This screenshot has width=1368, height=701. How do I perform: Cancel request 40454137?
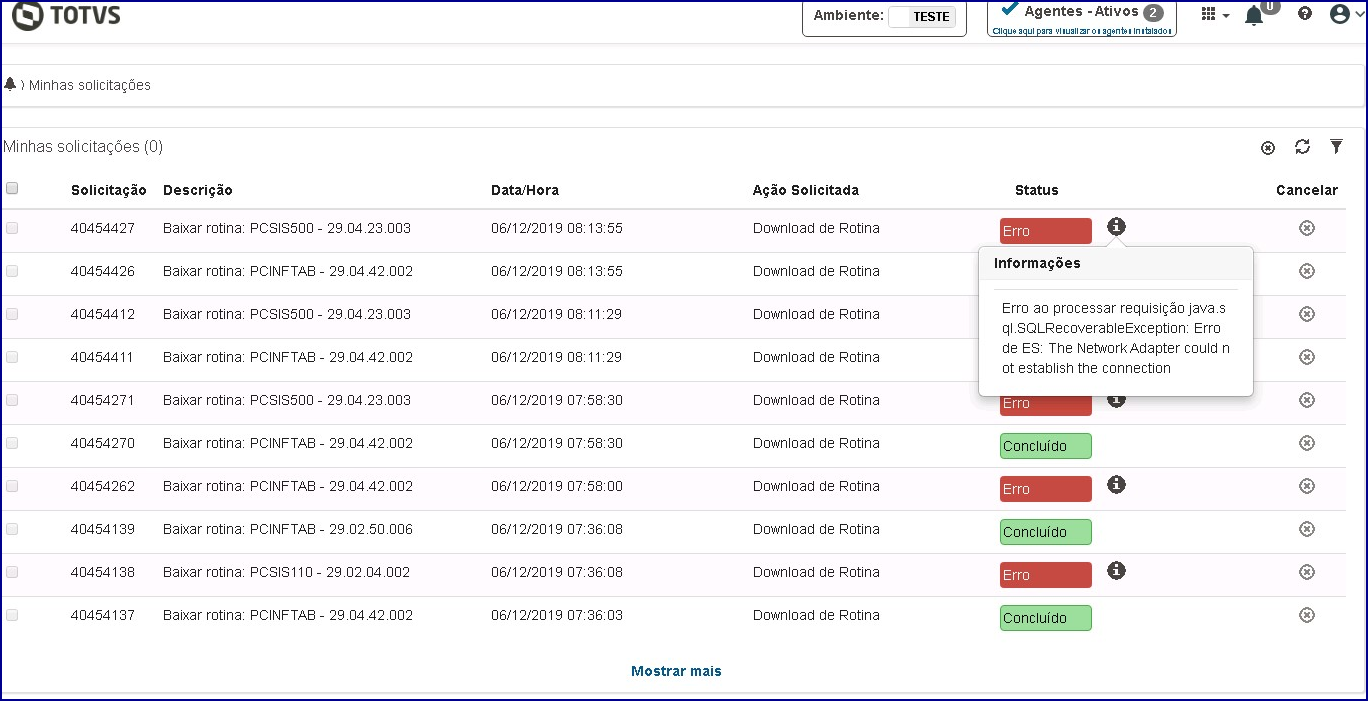[1306, 615]
